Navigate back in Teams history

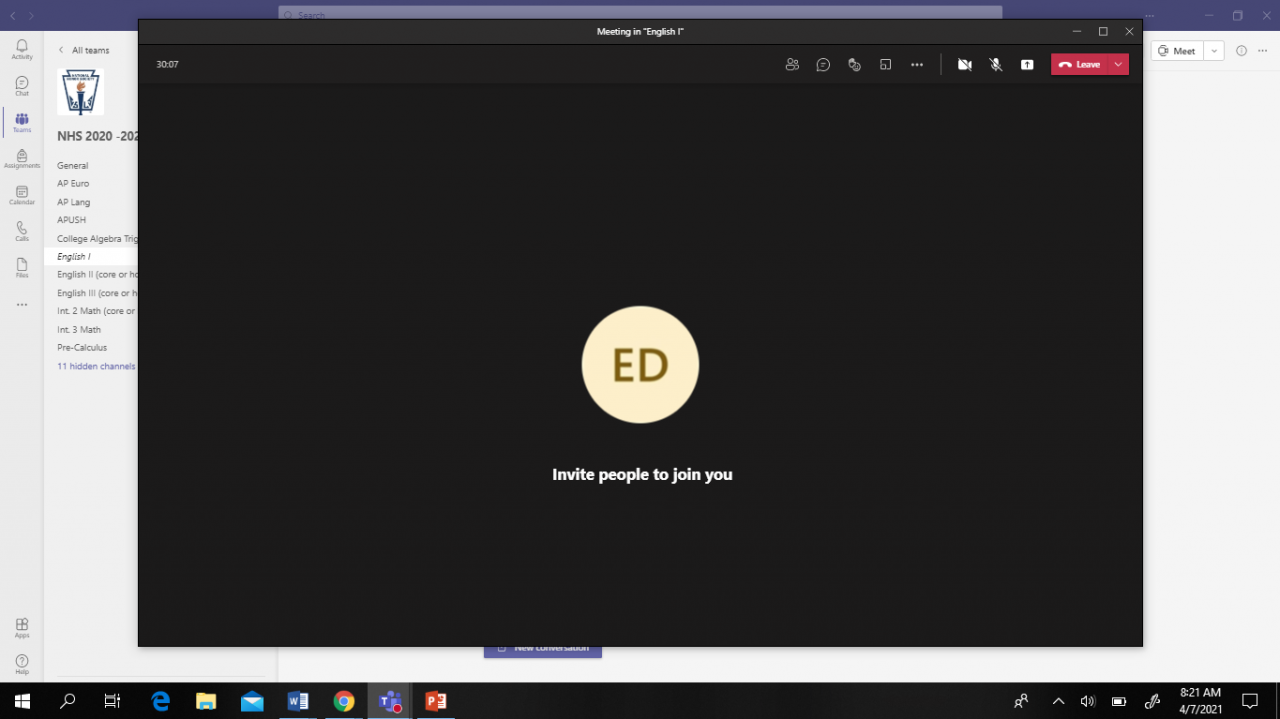tap(13, 16)
